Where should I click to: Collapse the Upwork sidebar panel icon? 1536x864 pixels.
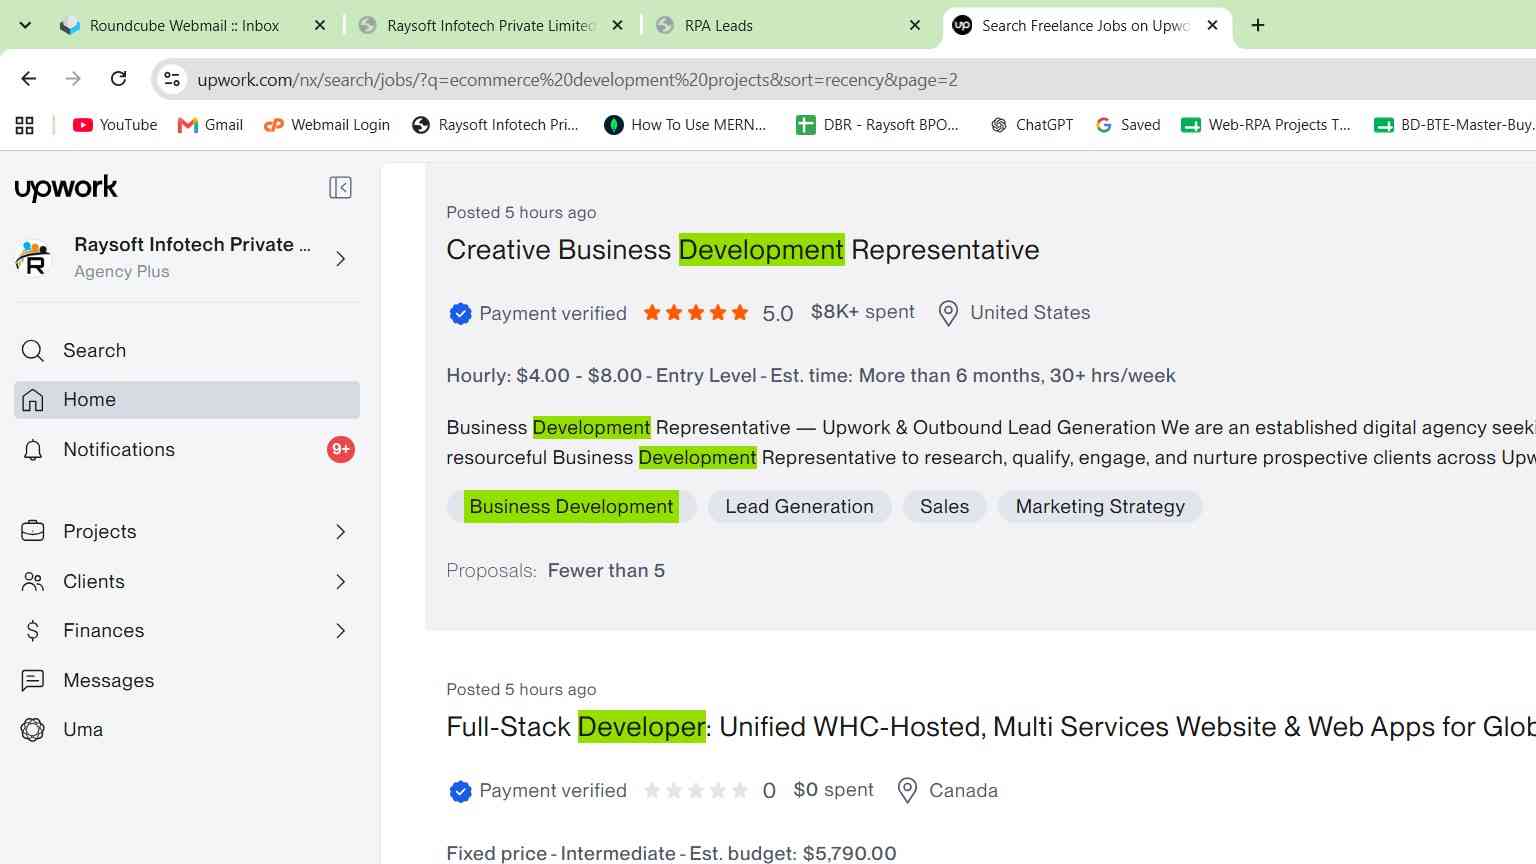pyautogui.click(x=340, y=188)
